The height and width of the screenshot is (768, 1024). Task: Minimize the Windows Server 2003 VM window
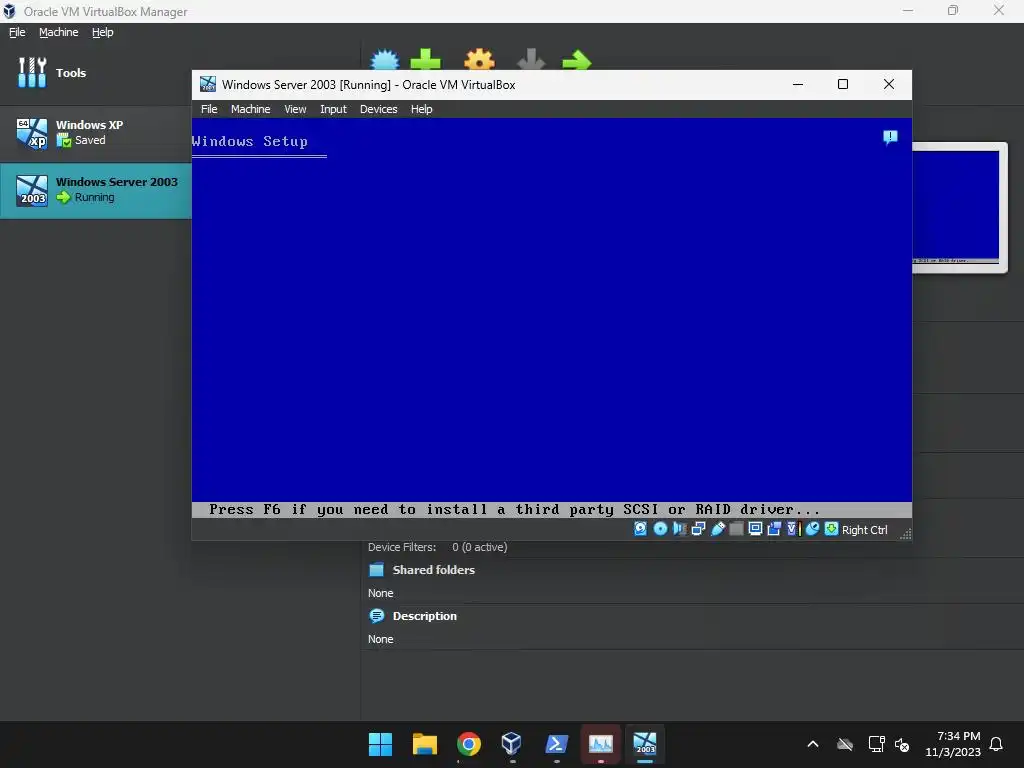pyautogui.click(x=798, y=84)
